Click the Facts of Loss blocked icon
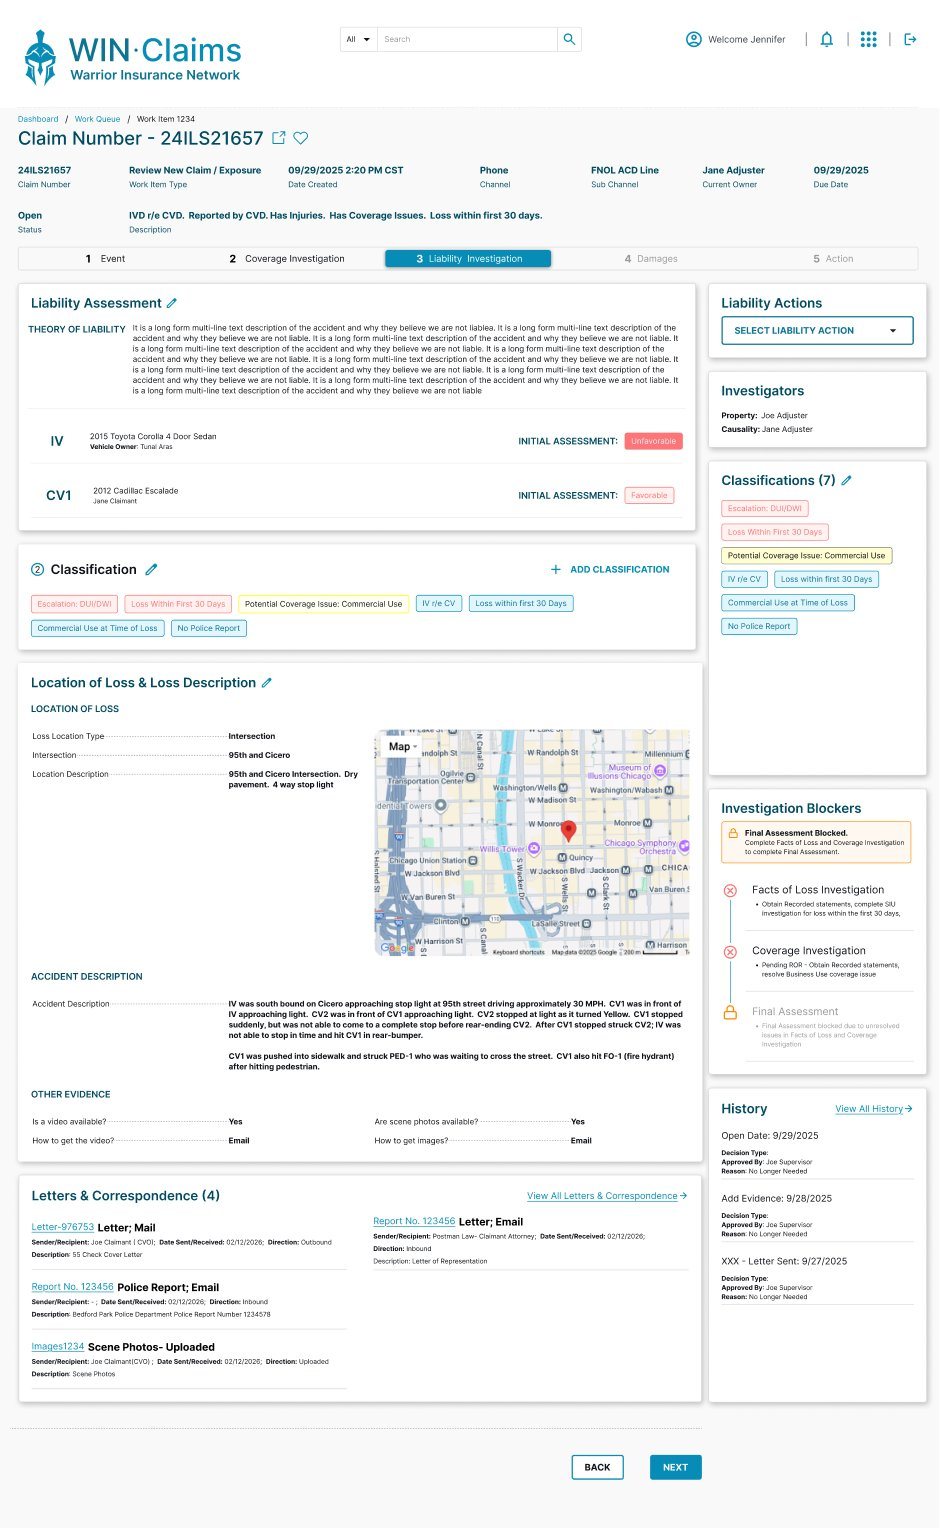 [730, 890]
